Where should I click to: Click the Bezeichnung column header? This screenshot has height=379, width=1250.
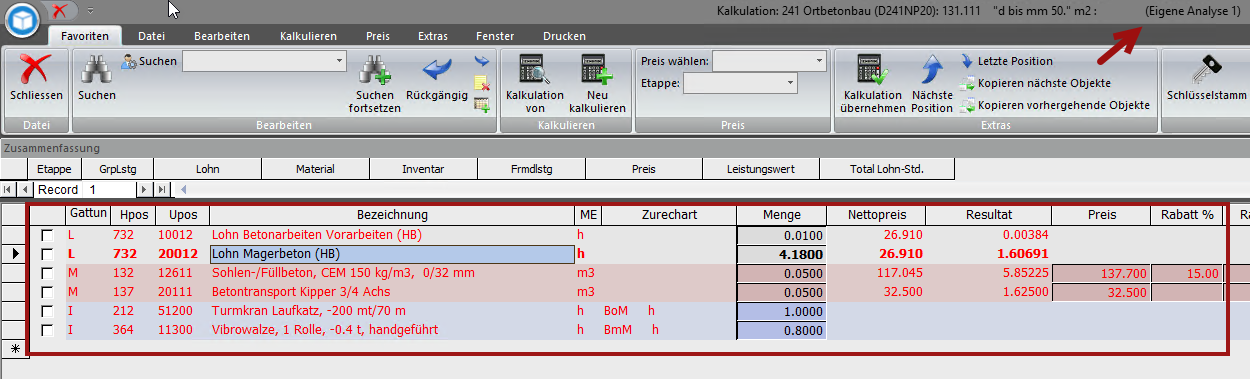pyautogui.click(x=392, y=215)
